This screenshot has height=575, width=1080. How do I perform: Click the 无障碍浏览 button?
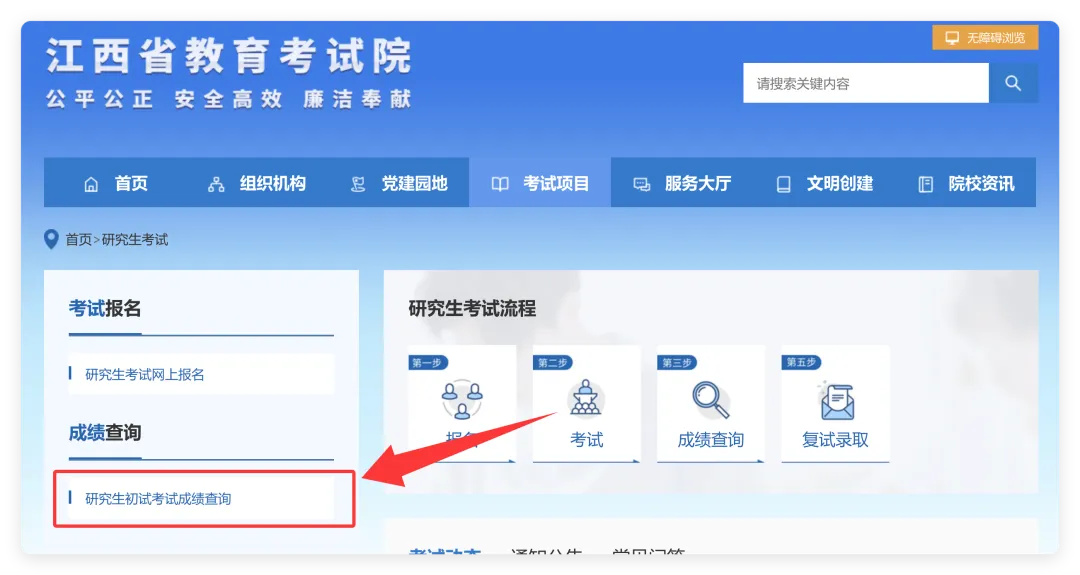click(986, 38)
